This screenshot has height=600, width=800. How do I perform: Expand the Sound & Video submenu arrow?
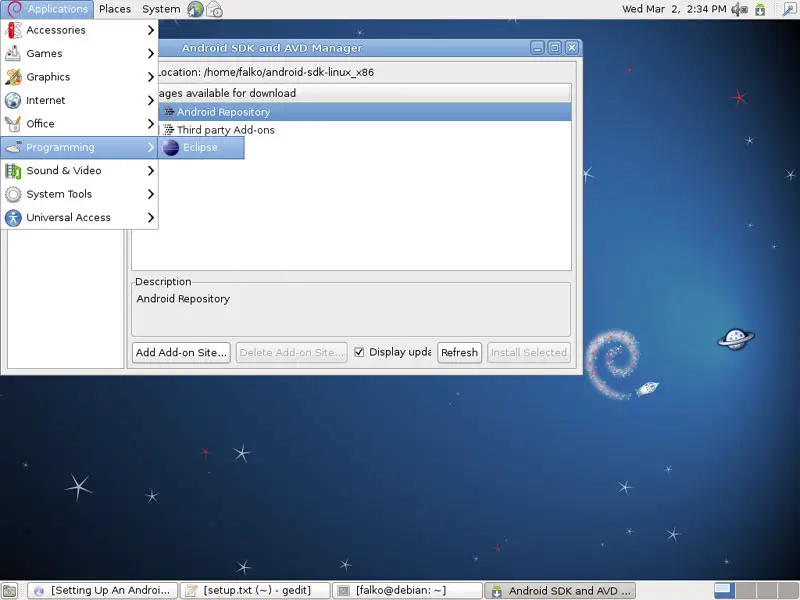click(151, 171)
